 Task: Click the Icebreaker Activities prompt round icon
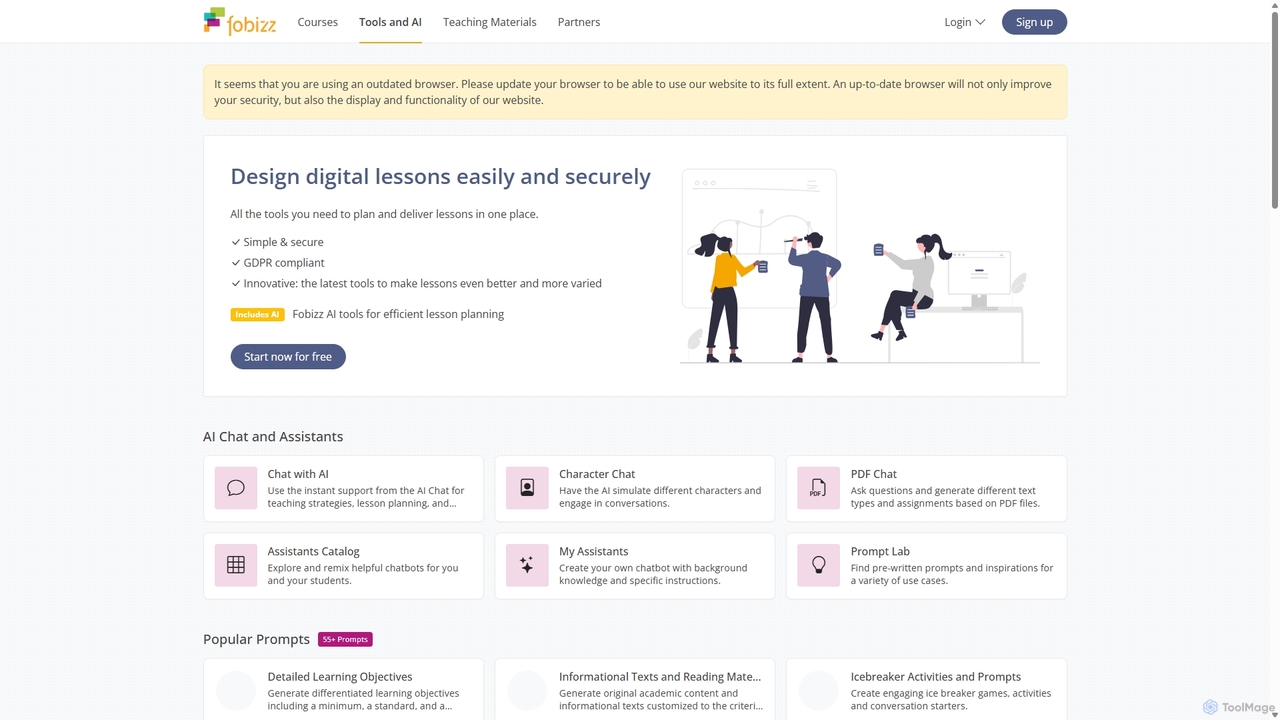(818, 690)
